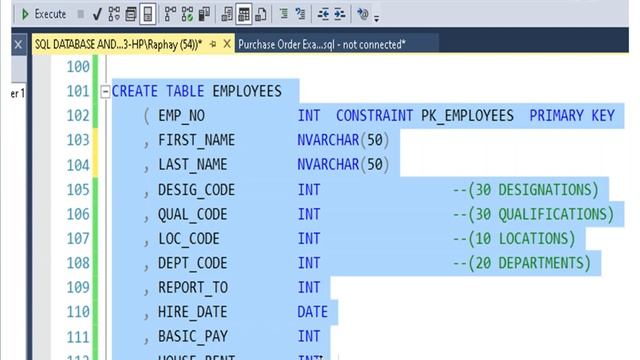Switch output to Results to Grid

[x=244, y=14]
